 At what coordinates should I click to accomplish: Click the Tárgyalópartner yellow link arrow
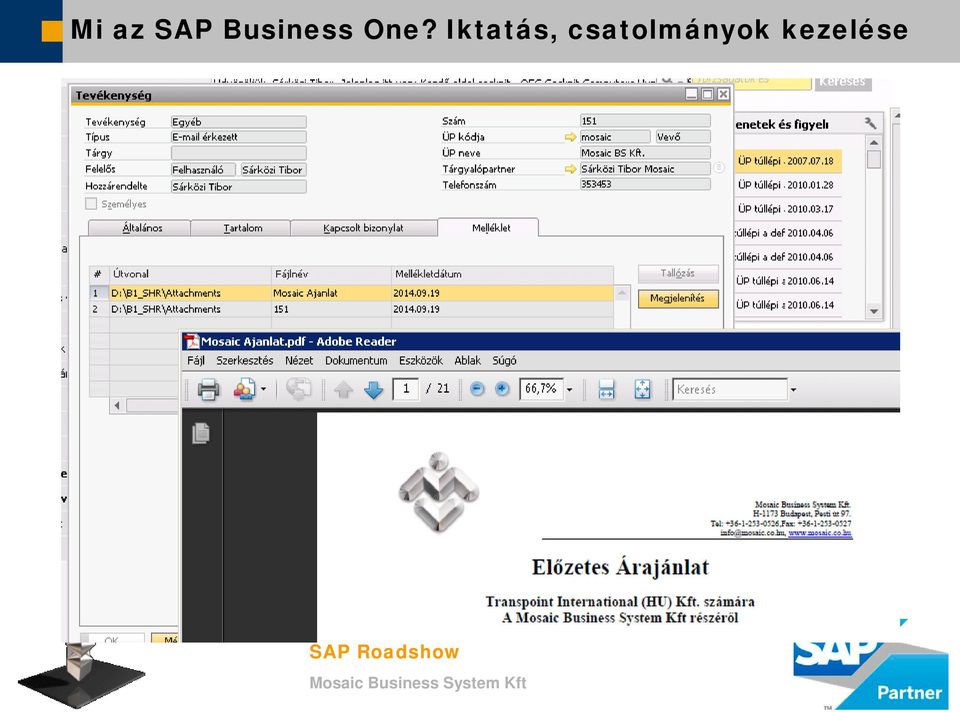point(571,169)
